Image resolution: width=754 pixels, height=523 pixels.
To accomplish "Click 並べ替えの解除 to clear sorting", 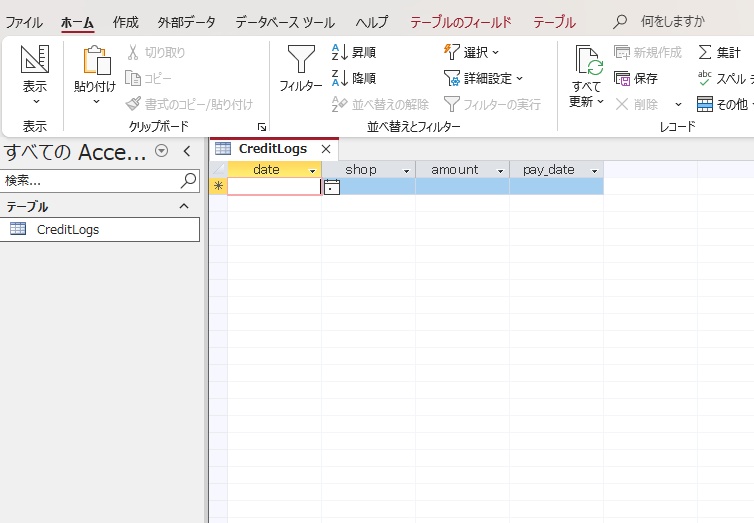I will pyautogui.click(x=380, y=104).
